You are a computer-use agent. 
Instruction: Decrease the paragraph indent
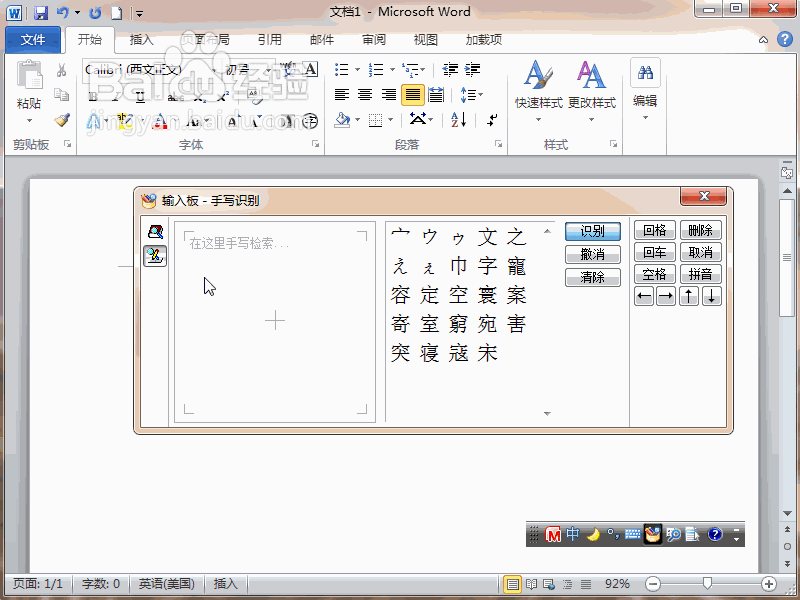[450, 69]
